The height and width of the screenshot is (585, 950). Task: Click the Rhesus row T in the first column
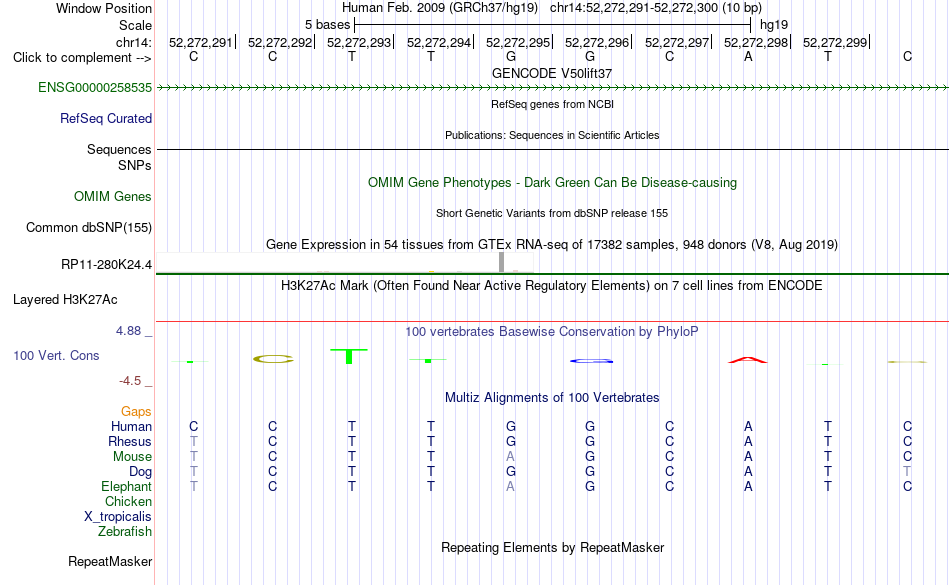[x=193, y=441]
